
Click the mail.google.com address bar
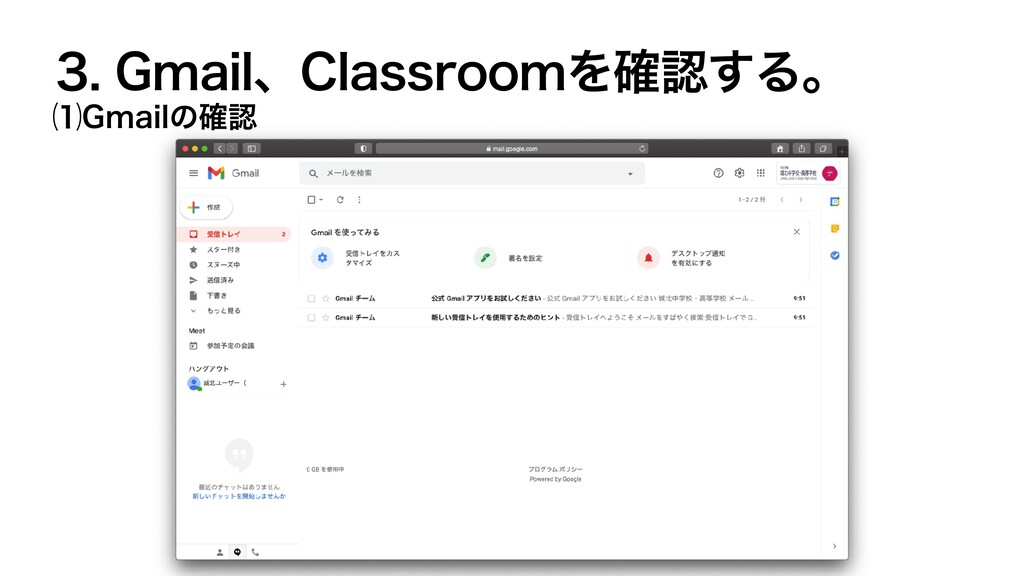tap(512, 149)
